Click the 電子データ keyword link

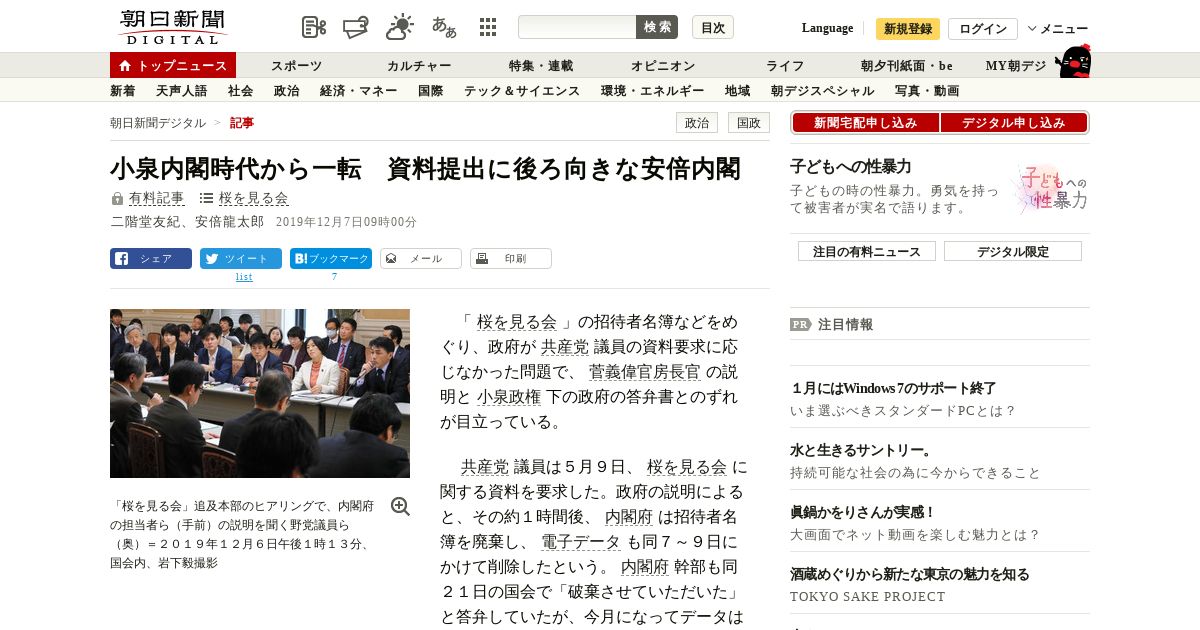point(581,542)
